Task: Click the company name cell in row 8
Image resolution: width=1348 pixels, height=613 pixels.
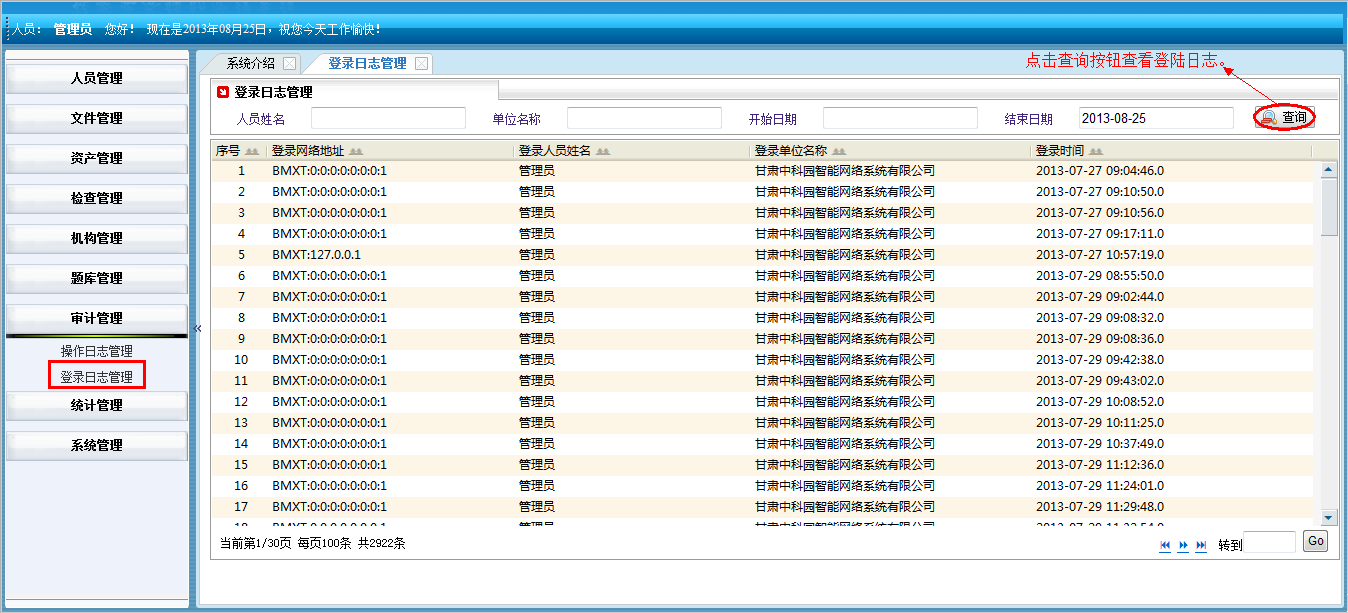Action: 845,318
